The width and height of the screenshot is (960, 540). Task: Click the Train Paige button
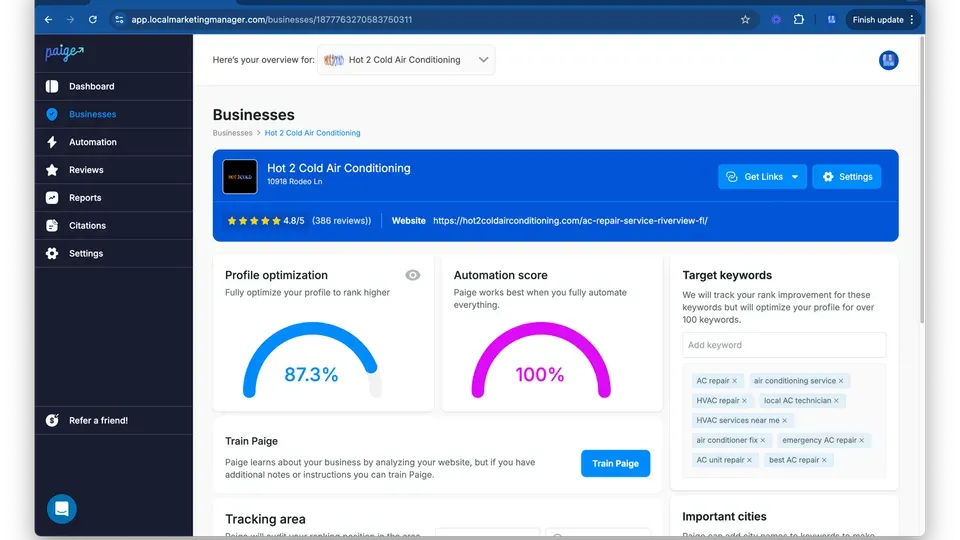[x=615, y=463]
